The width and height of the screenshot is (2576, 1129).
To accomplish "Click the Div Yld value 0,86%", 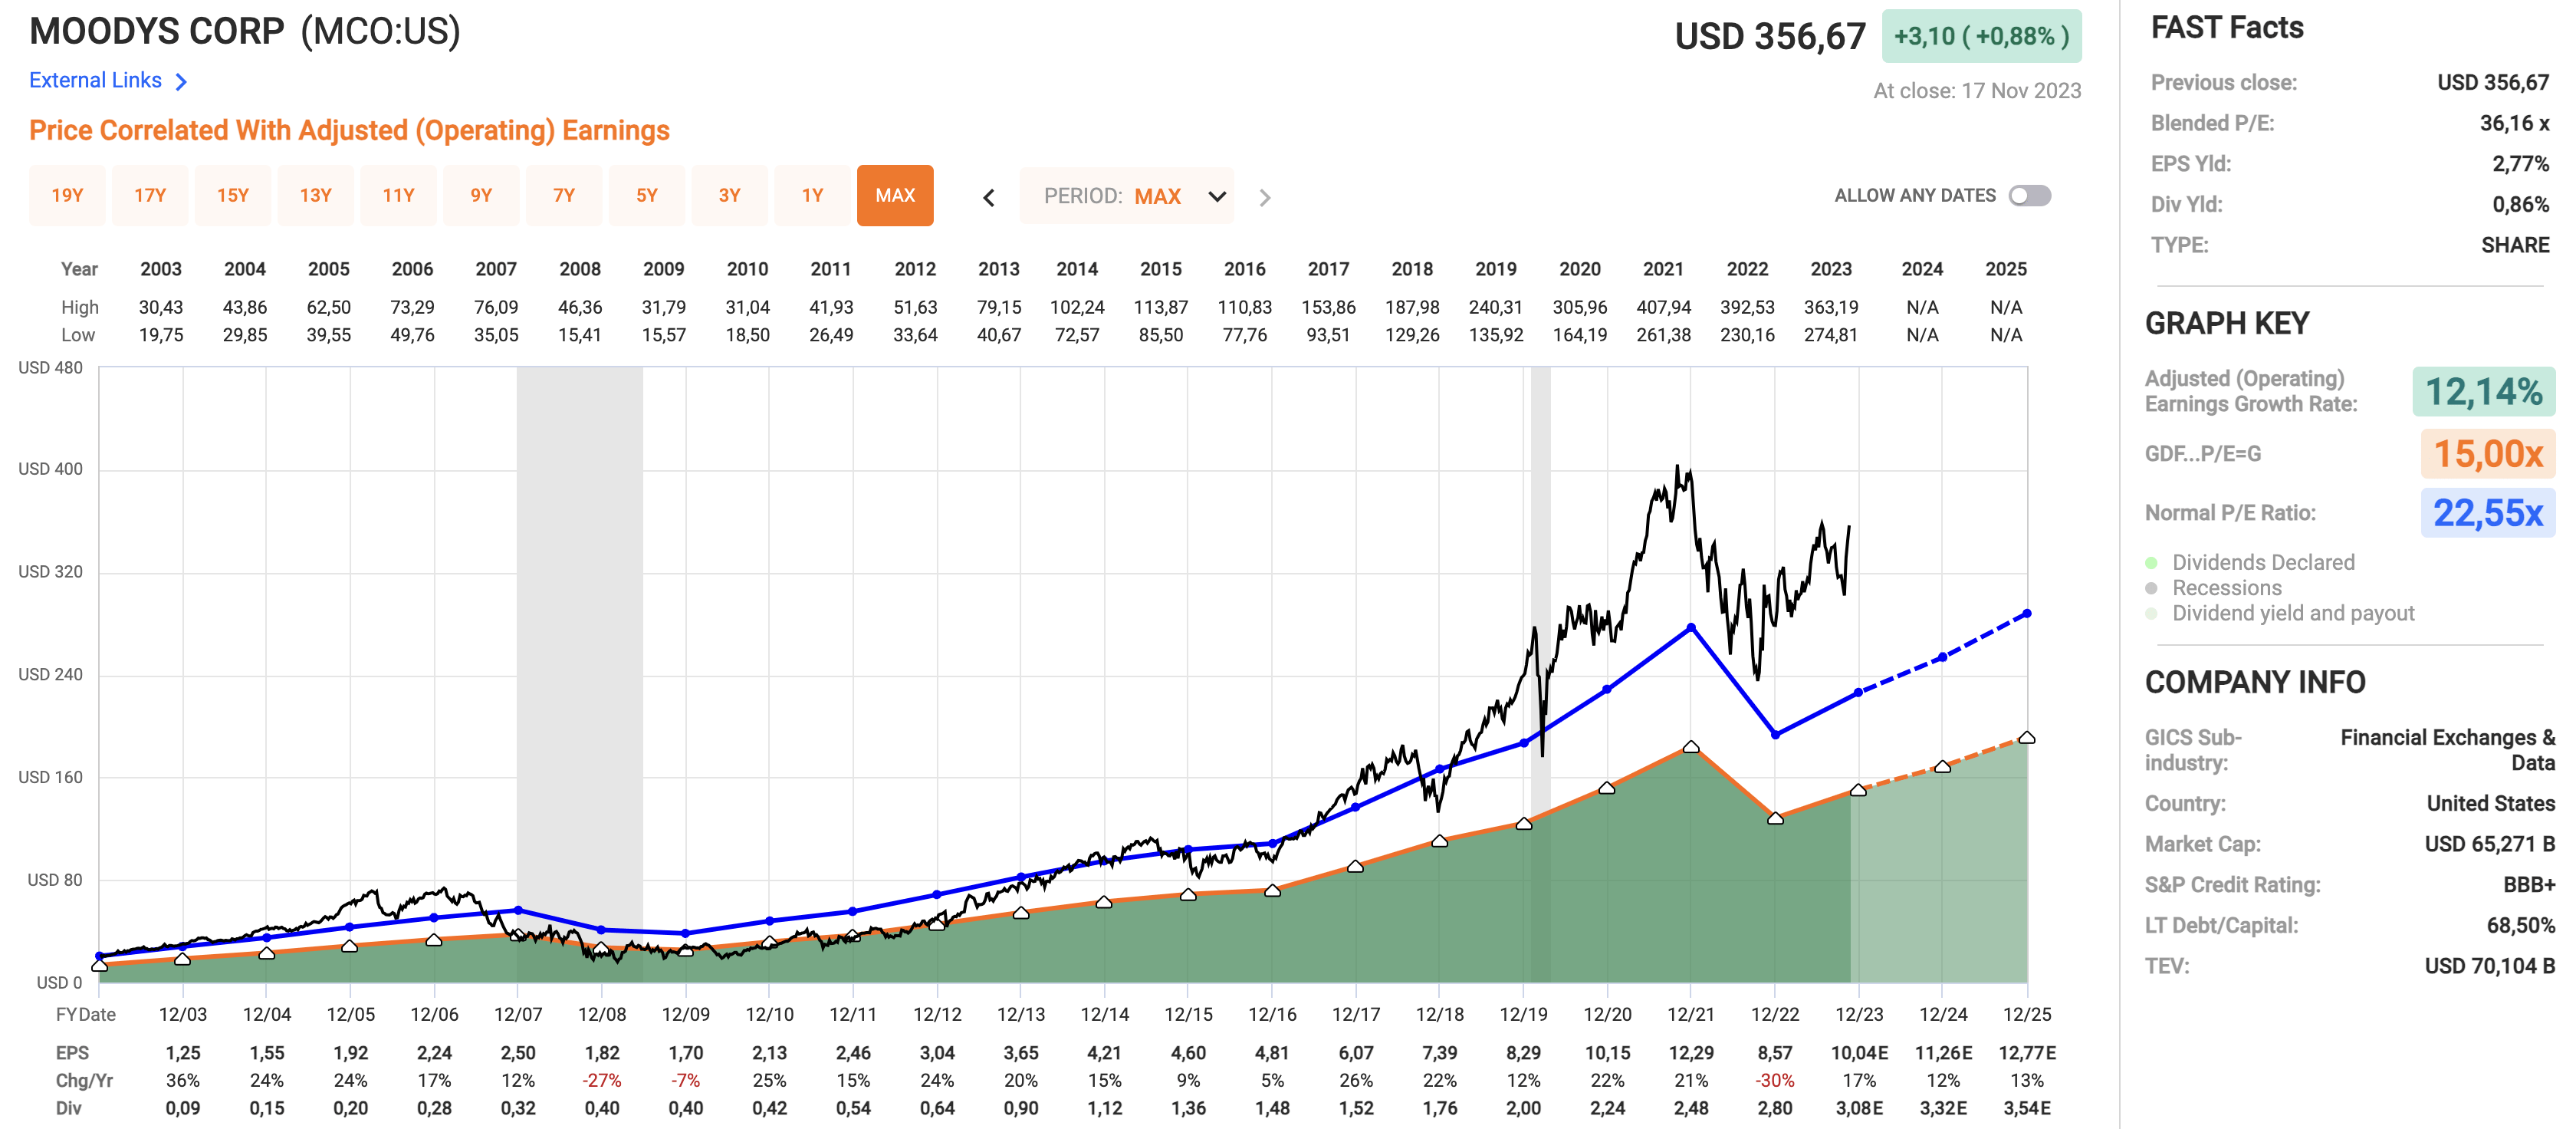I will point(2520,204).
